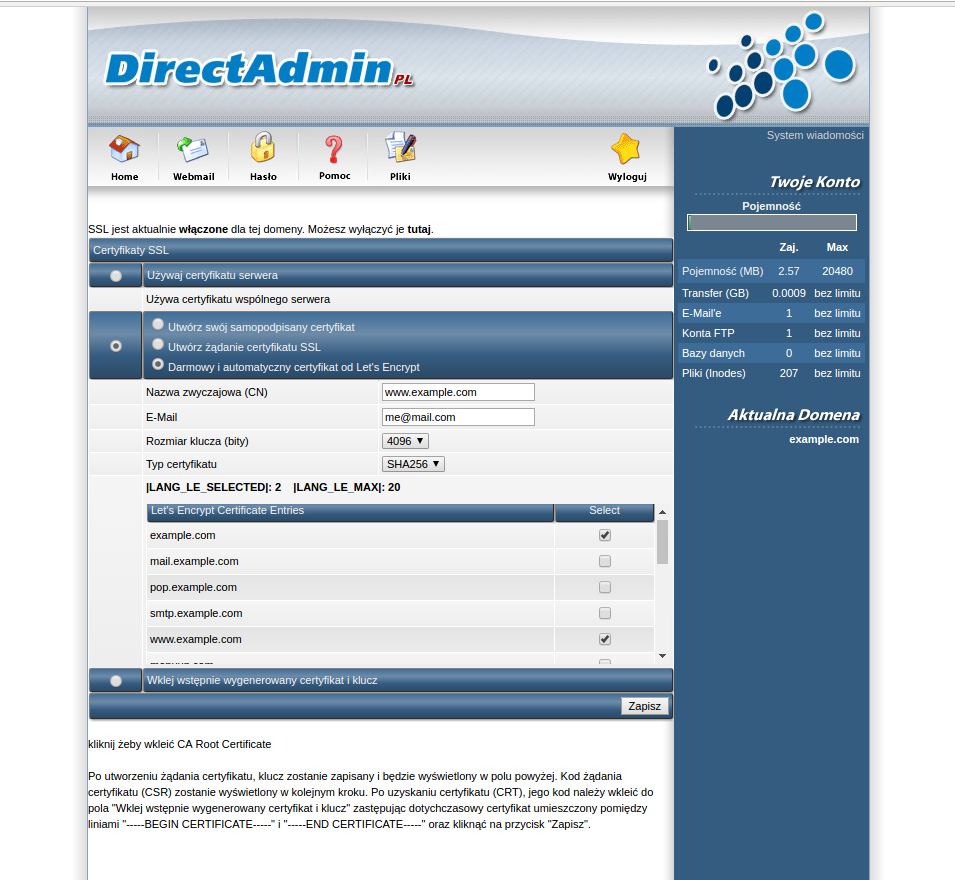Uncheck the www.example.com certificate entry
This screenshot has width=955, height=880.
(x=605, y=639)
